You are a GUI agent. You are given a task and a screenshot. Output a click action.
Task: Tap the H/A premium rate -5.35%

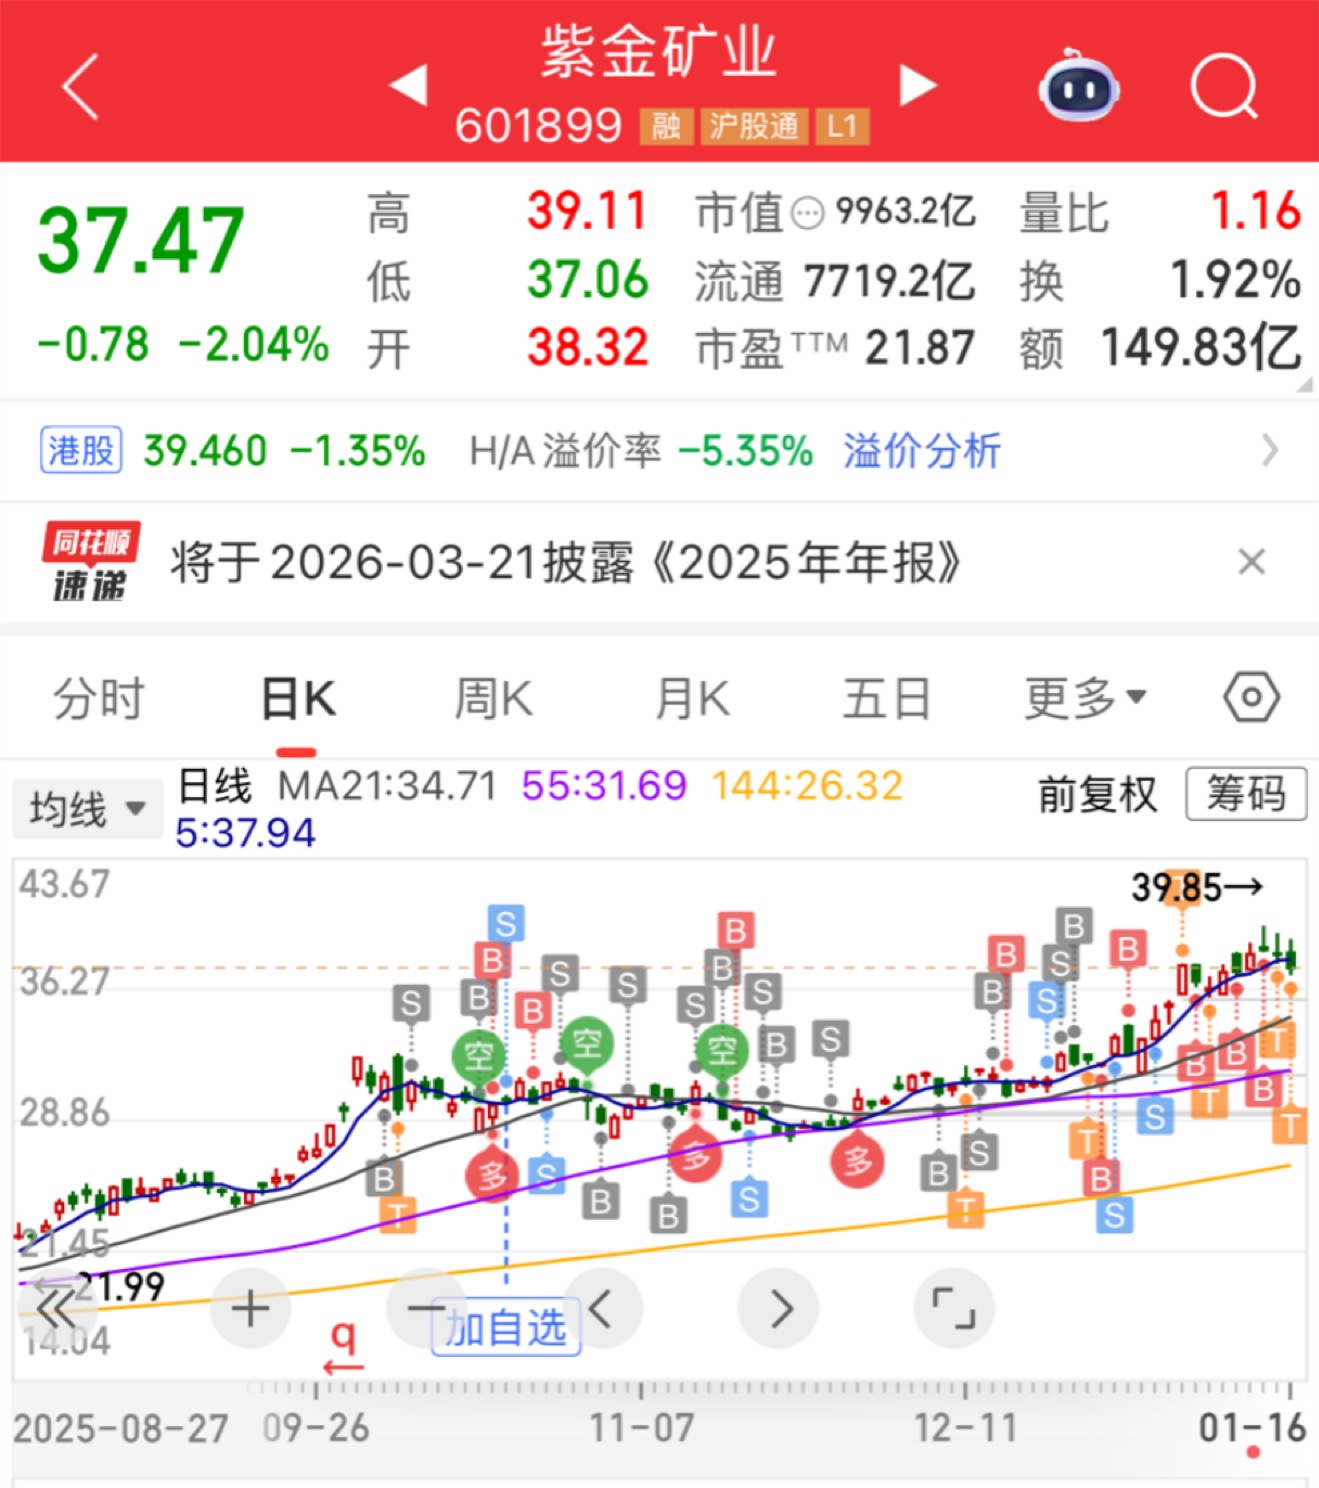pos(746,451)
